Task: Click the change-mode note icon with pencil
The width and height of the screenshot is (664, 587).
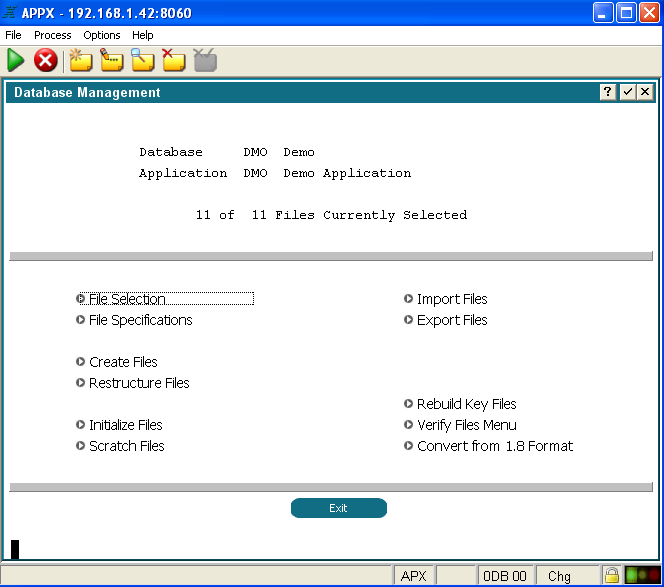Action: pos(112,61)
